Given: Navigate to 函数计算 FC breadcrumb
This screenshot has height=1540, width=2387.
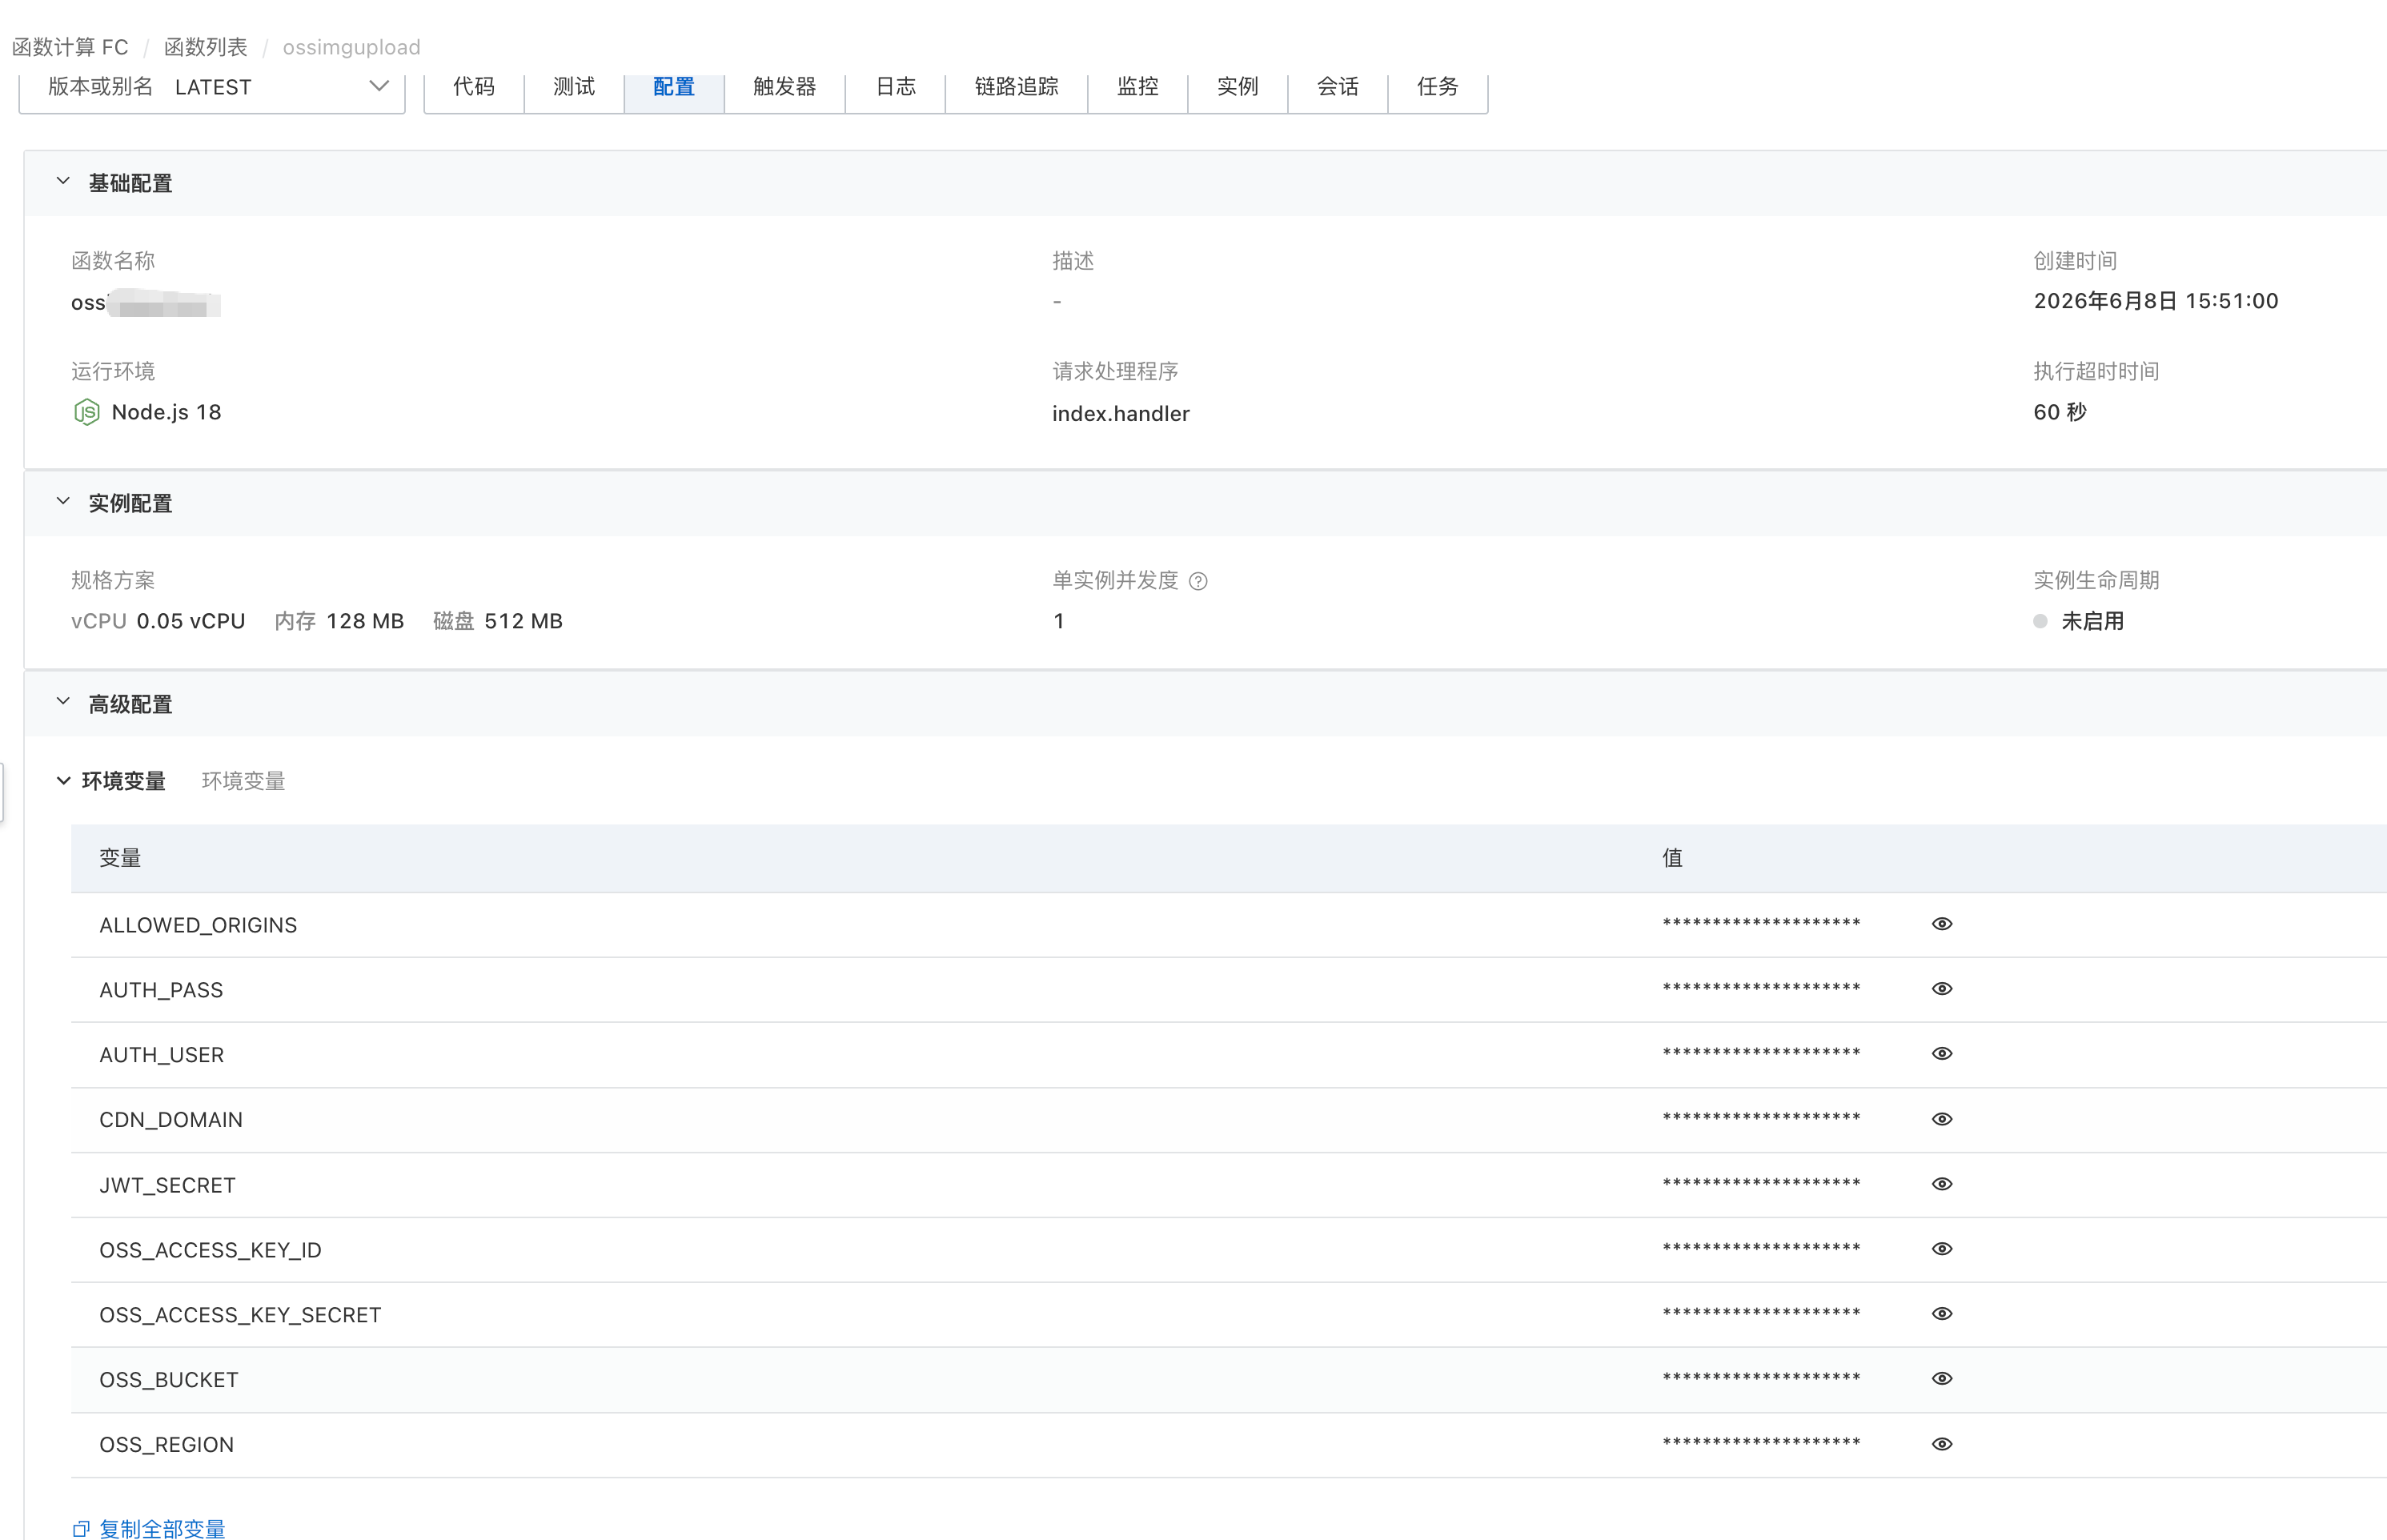Looking at the screenshot, I should point(70,47).
